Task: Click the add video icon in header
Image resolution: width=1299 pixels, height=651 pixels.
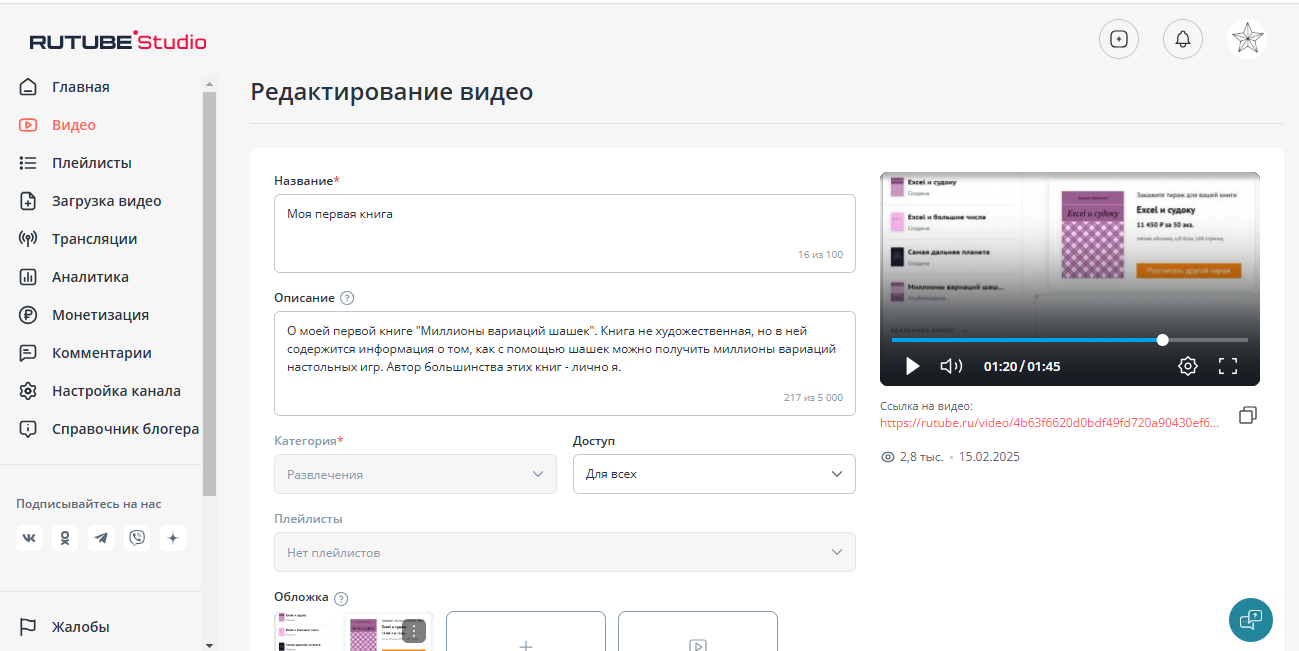Action: tap(1119, 39)
